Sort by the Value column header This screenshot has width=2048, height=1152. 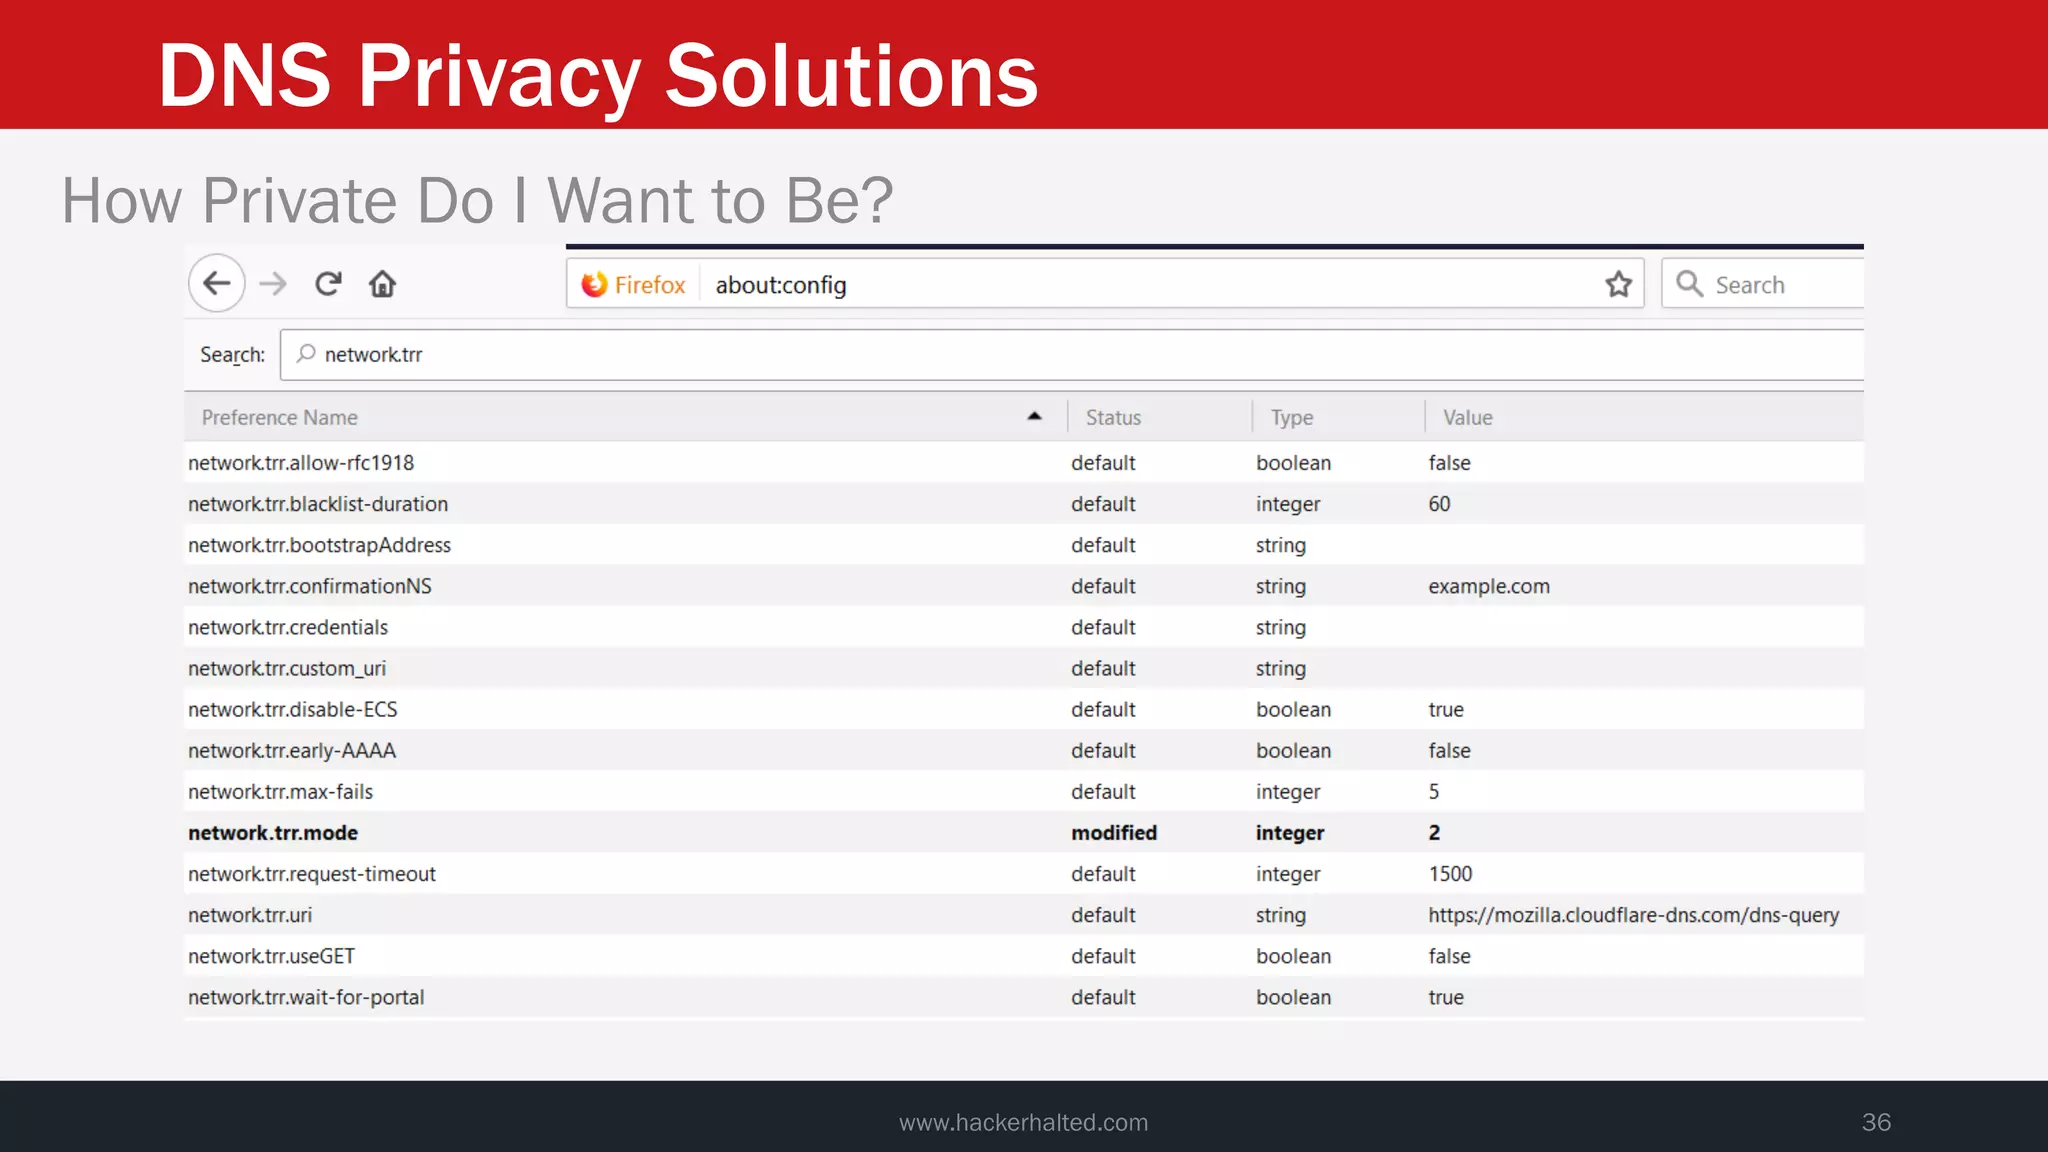[x=1644, y=417]
